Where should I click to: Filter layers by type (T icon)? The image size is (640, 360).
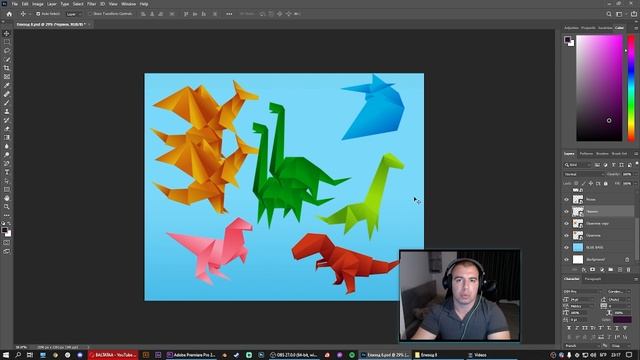(x=613, y=165)
